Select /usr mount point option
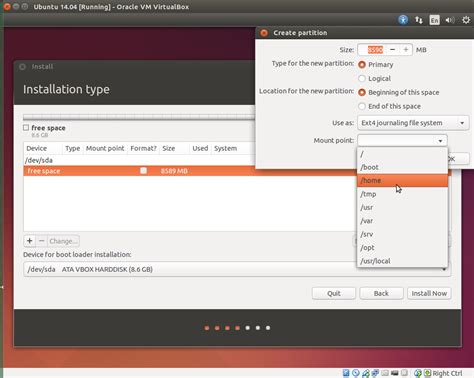The height and width of the screenshot is (378, 474). (402, 207)
